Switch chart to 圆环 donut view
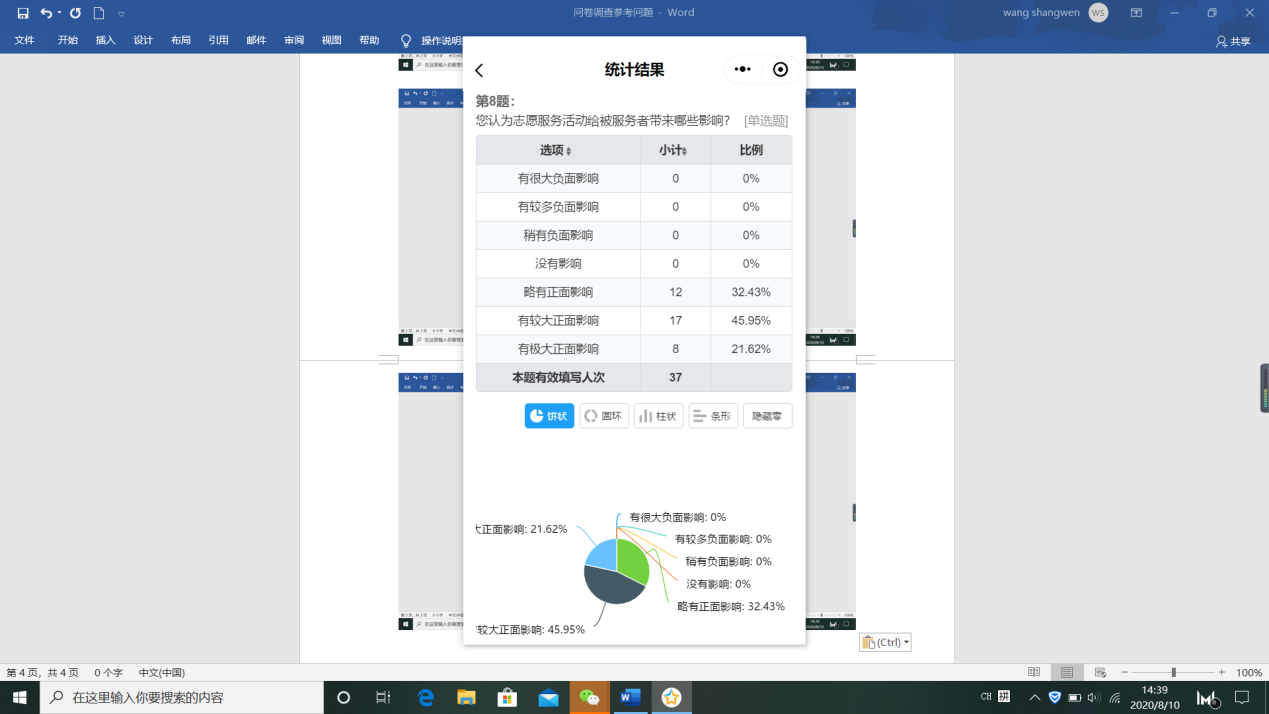The width and height of the screenshot is (1269, 714). point(604,416)
